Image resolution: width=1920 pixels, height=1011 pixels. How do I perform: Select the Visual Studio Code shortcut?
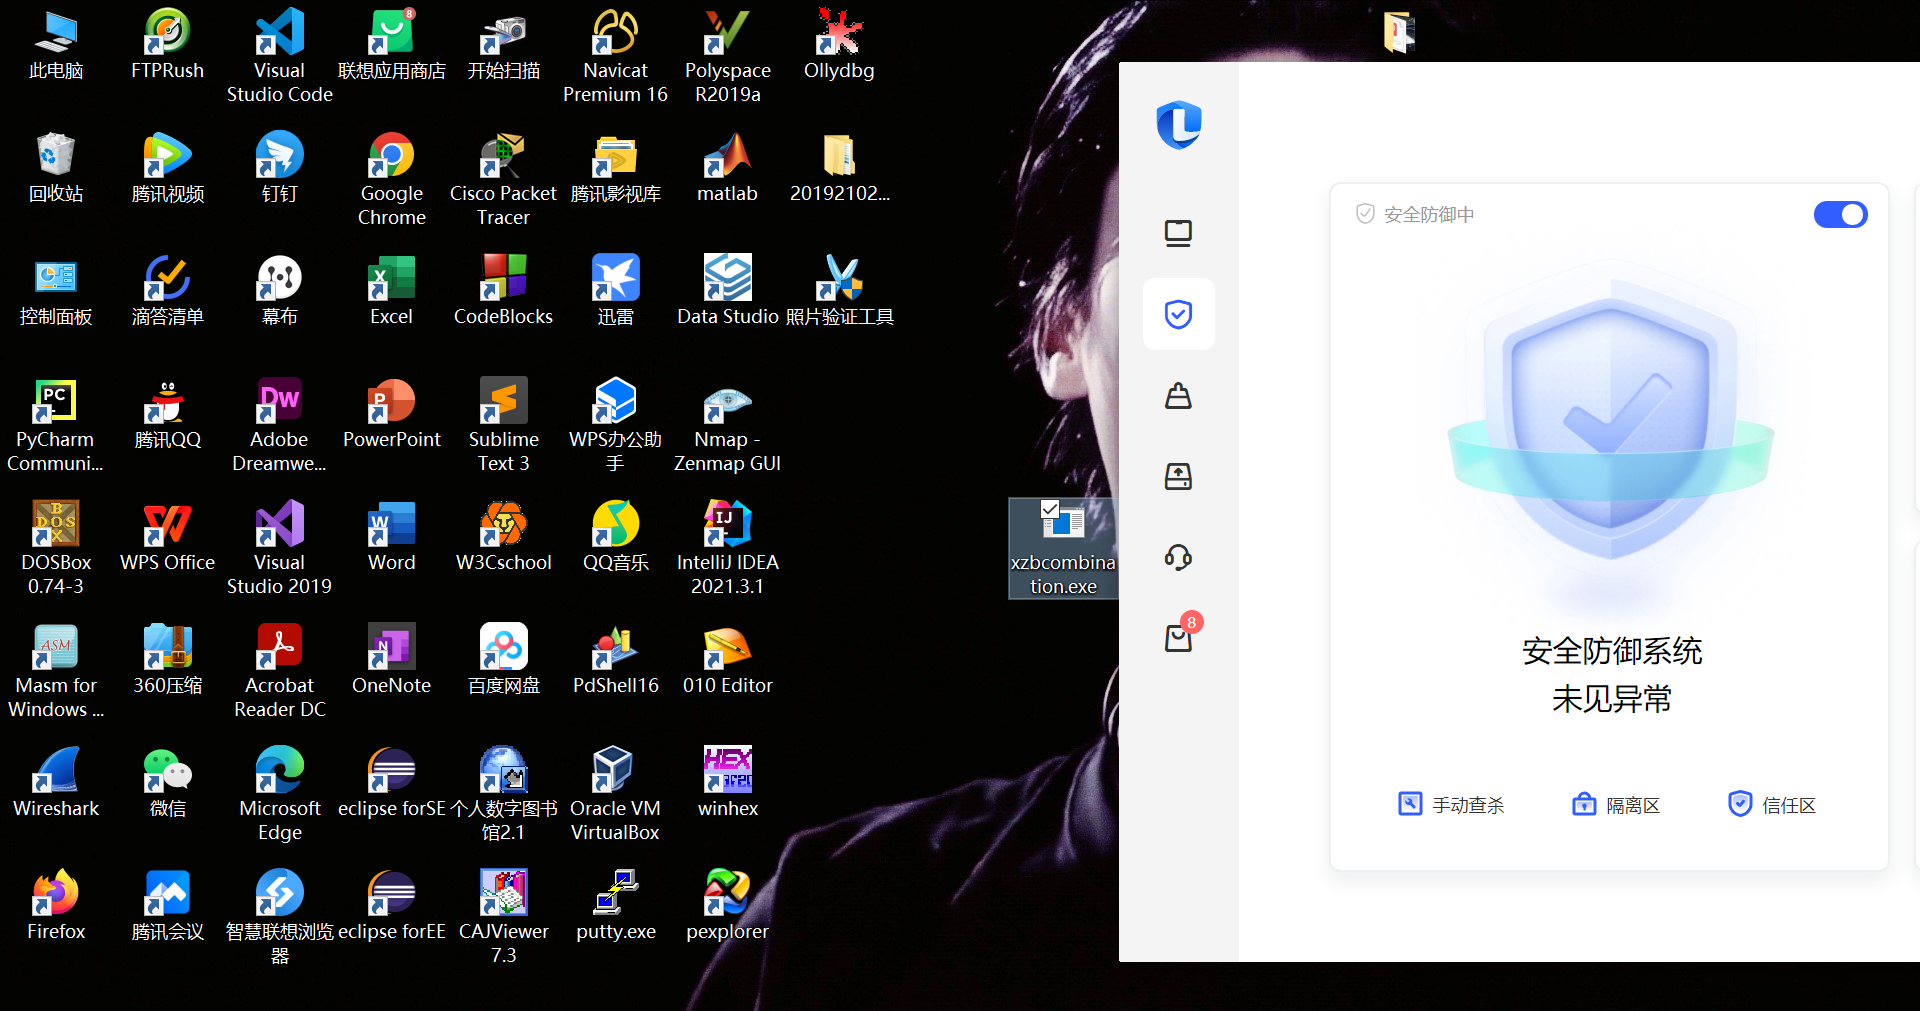click(x=279, y=56)
